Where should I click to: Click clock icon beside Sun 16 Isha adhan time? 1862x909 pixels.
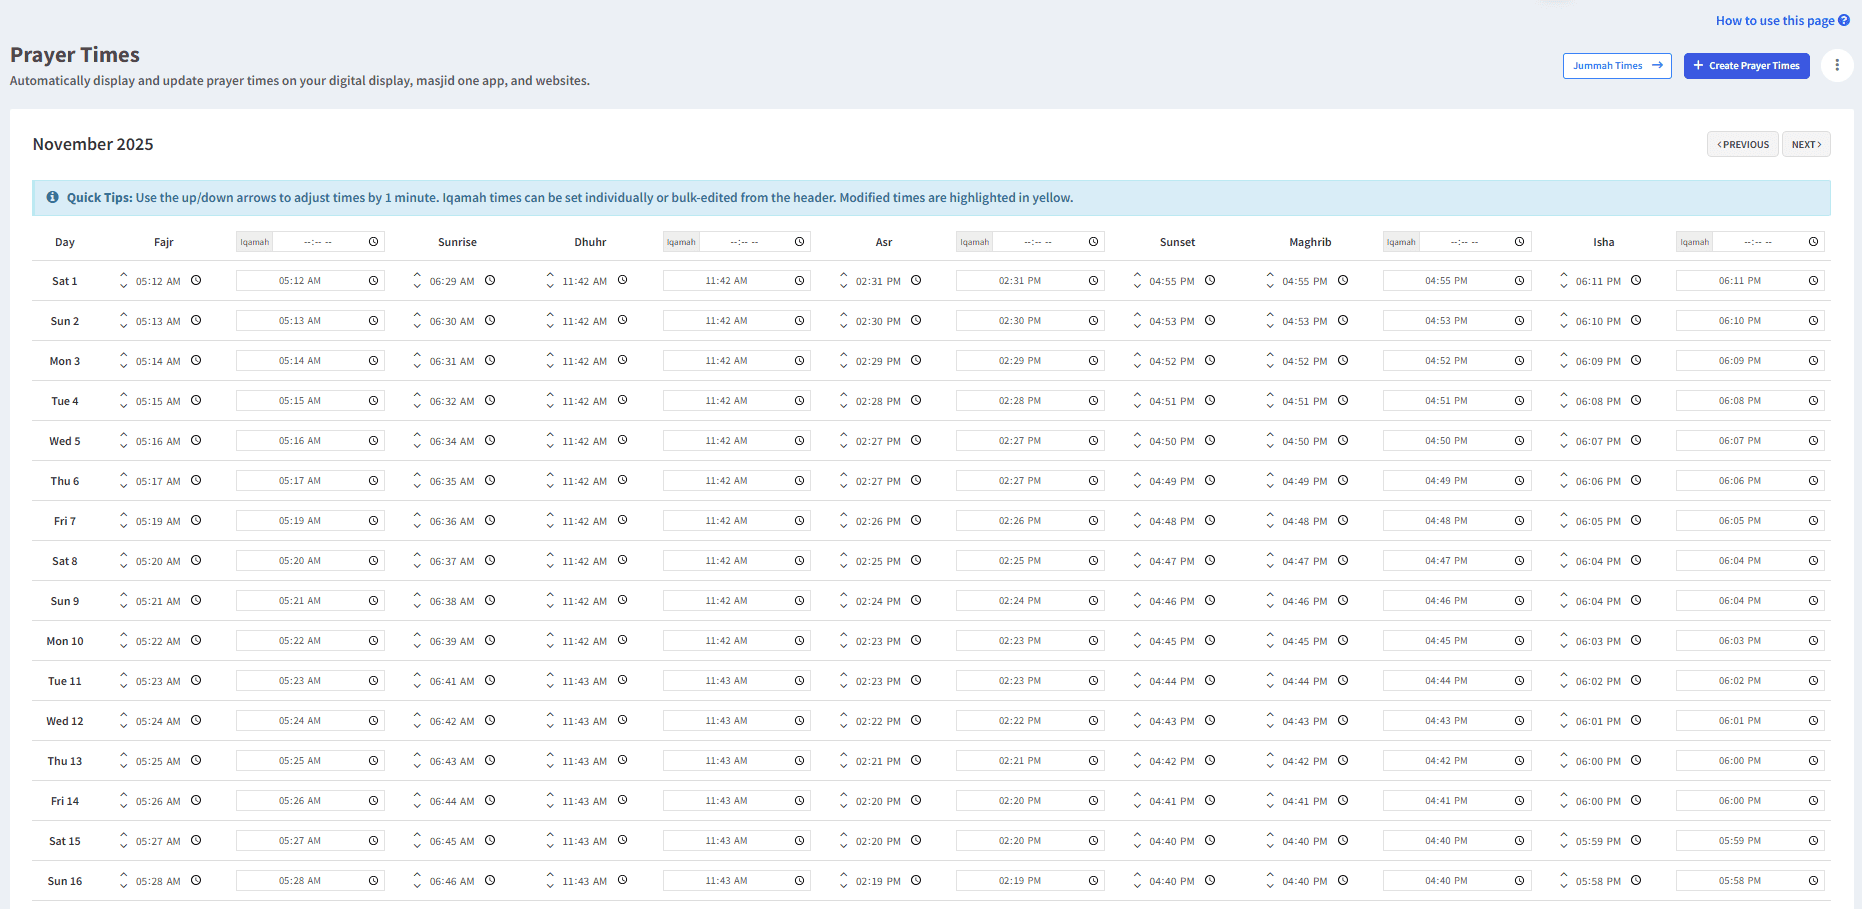click(x=1636, y=880)
